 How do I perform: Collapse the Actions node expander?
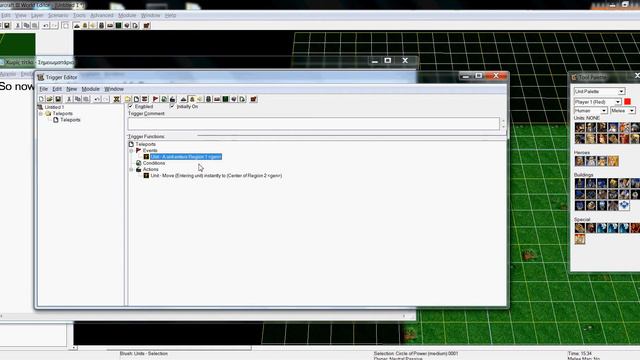(131, 169)
